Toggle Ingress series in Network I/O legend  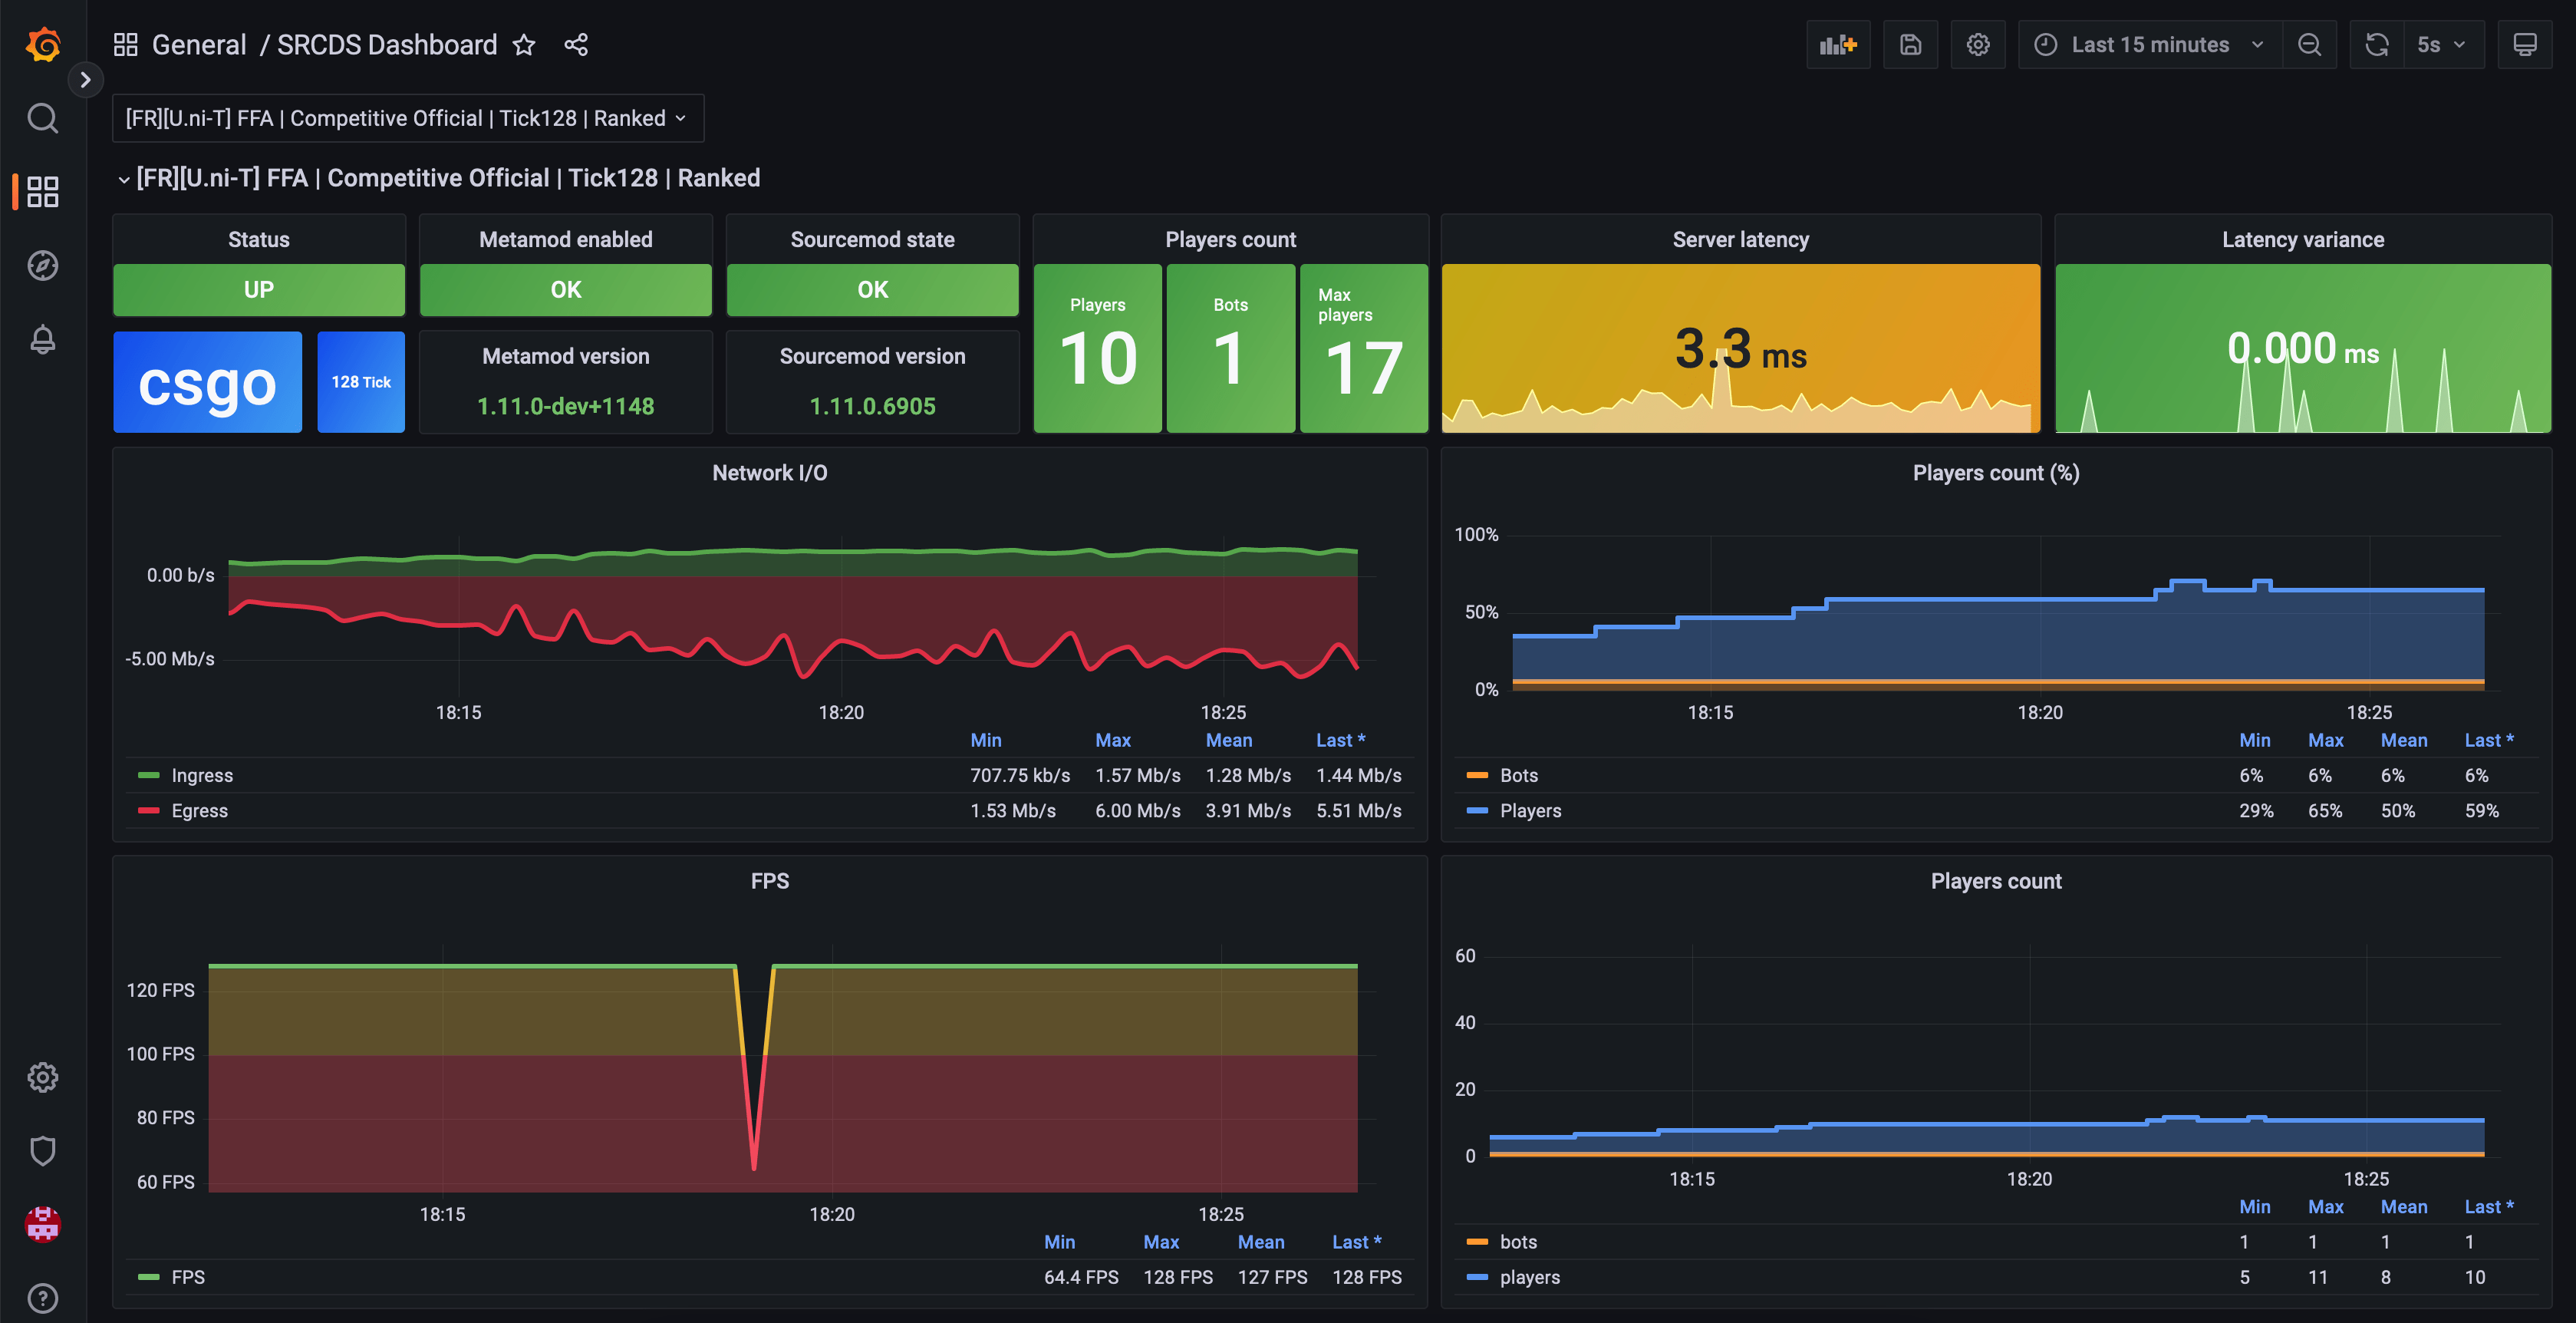click(x=201, y=775)
